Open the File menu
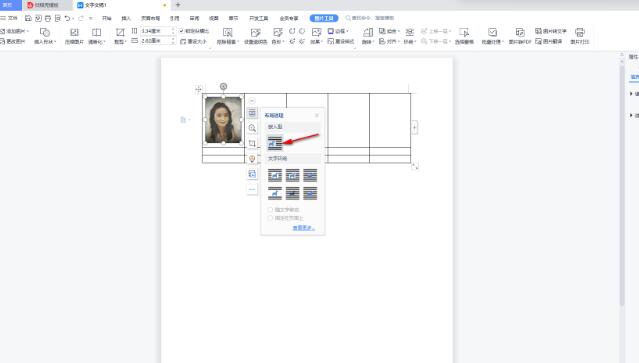This screenshot has width=639, height=363. click(9, 18)
